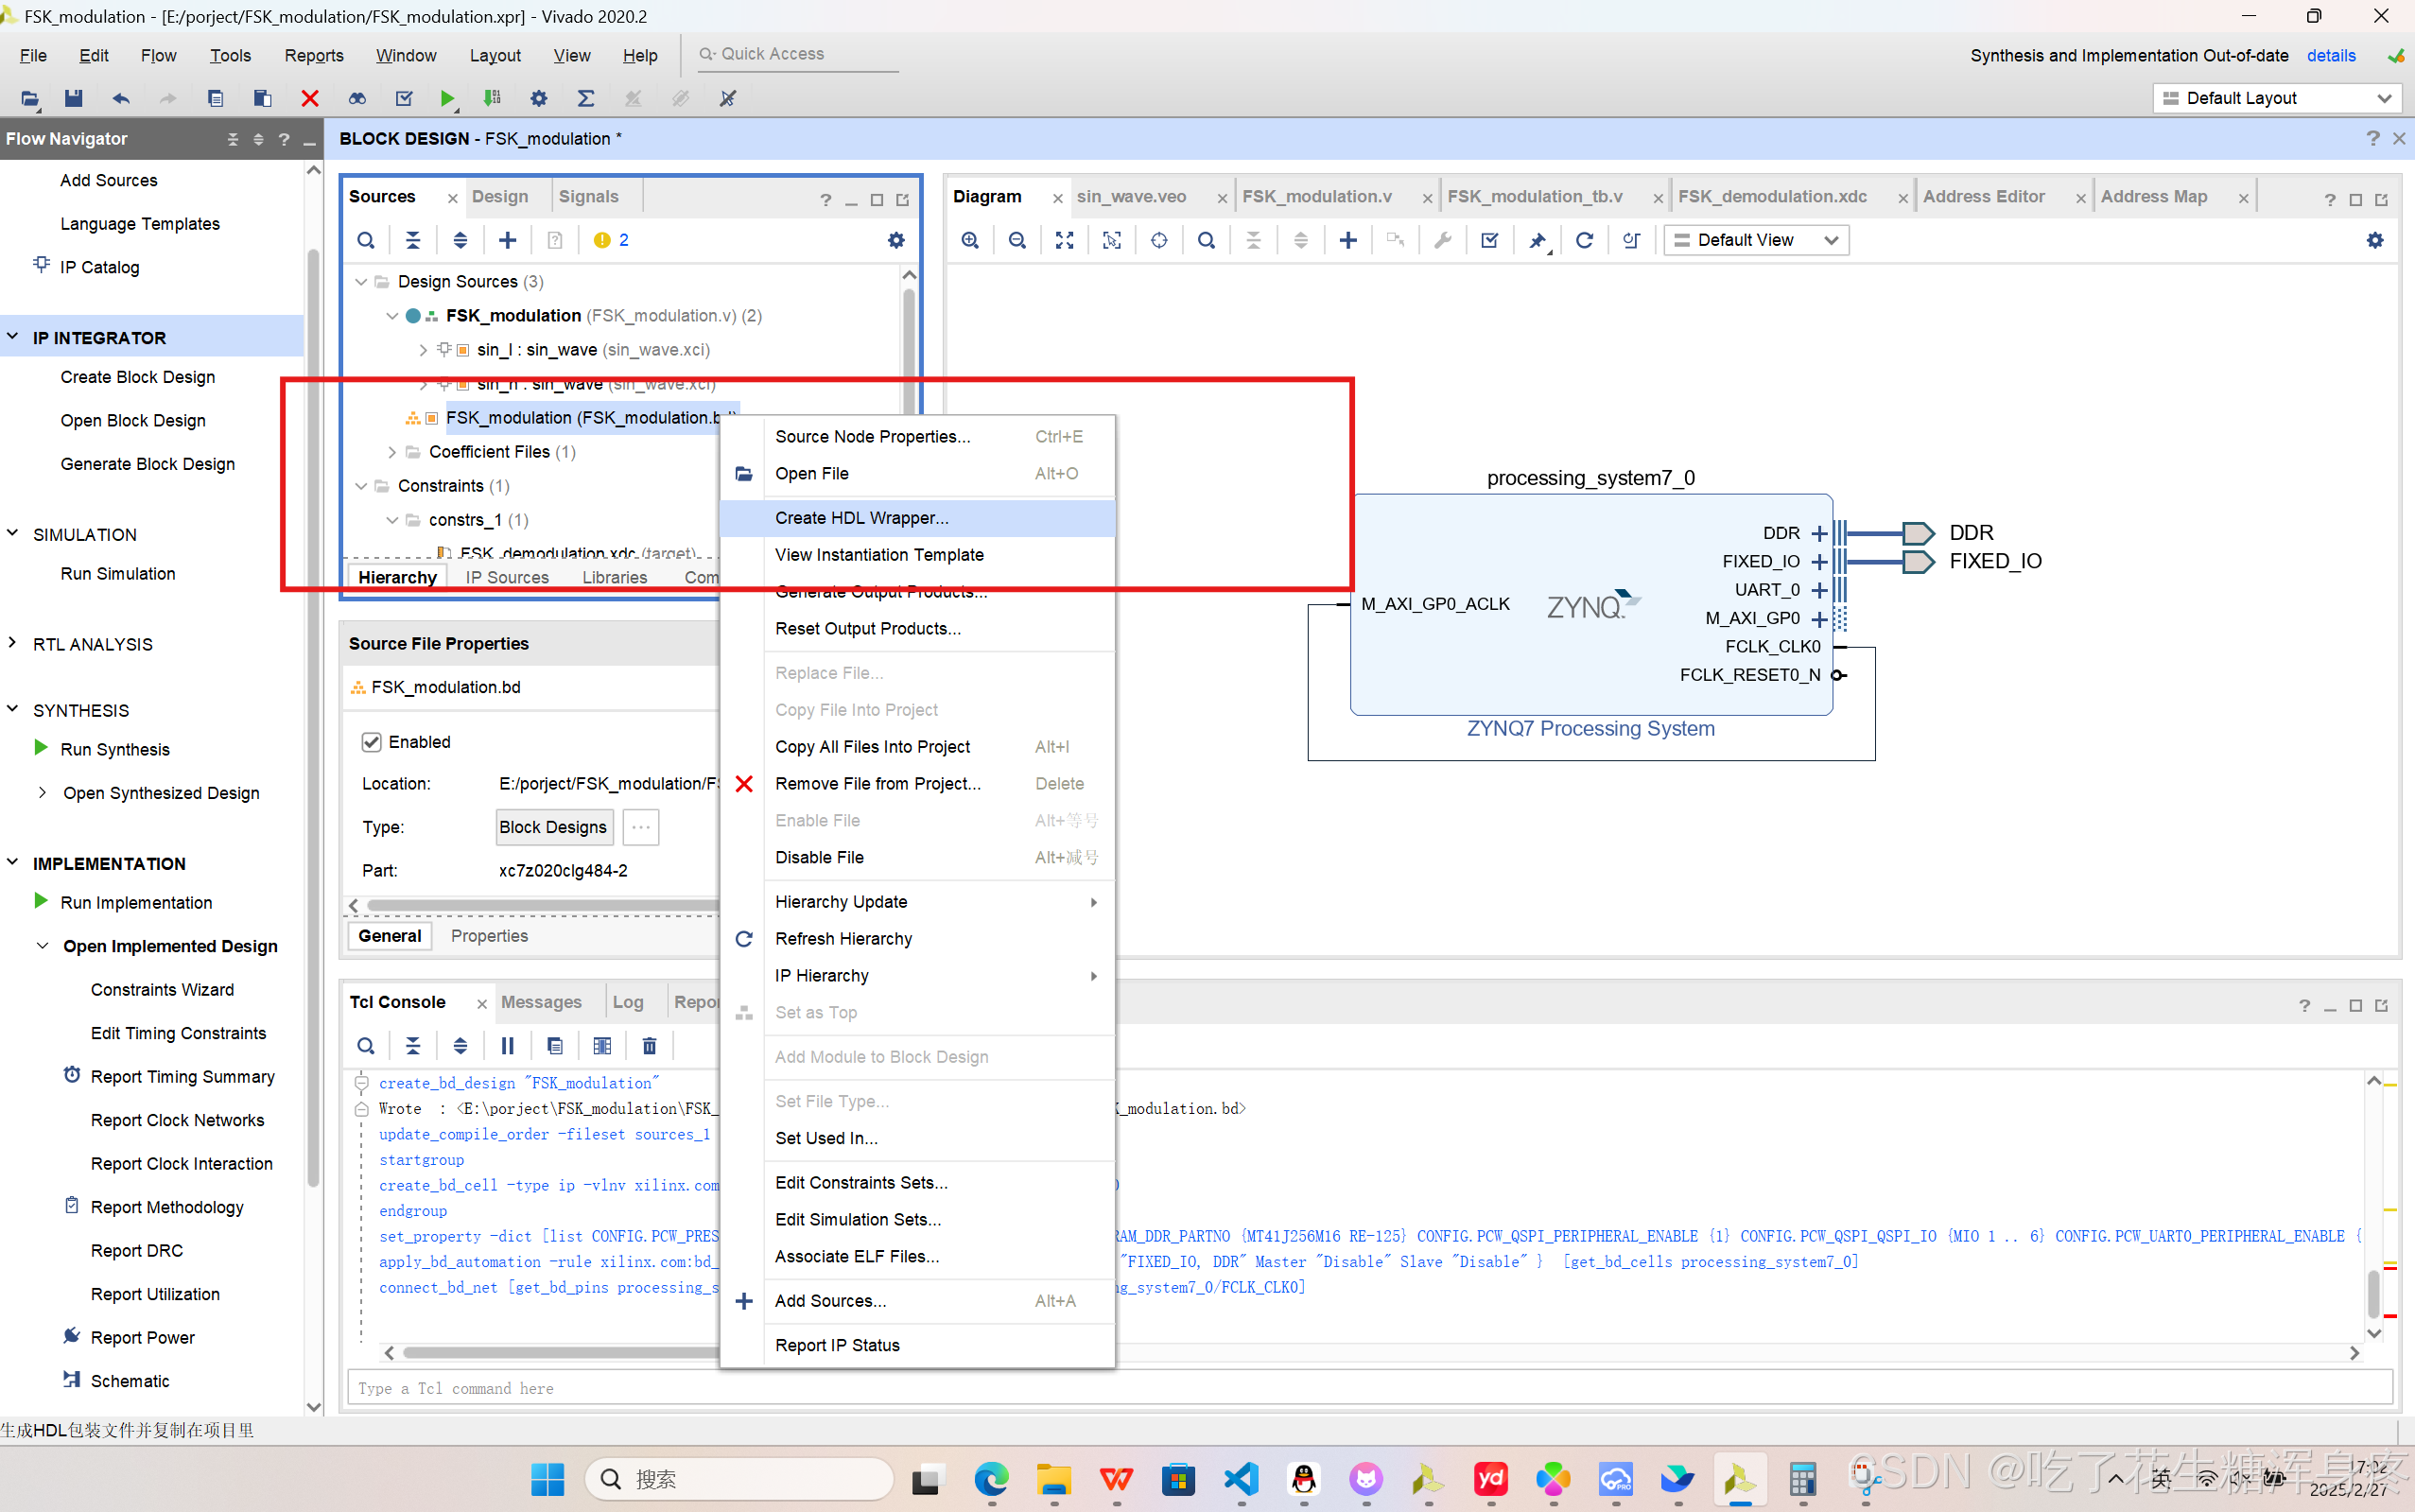2415x1512 pixels.
Task: Click the Quick Access search field
Action: pos(798,54)
